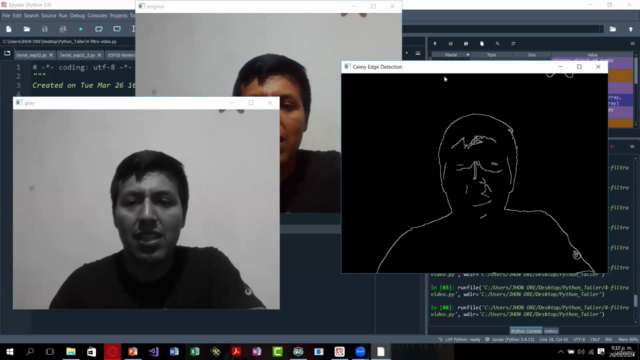Screen dimensions: 640x360
Task: Open console pane options hamburger menu
Action: click(632, 147)
